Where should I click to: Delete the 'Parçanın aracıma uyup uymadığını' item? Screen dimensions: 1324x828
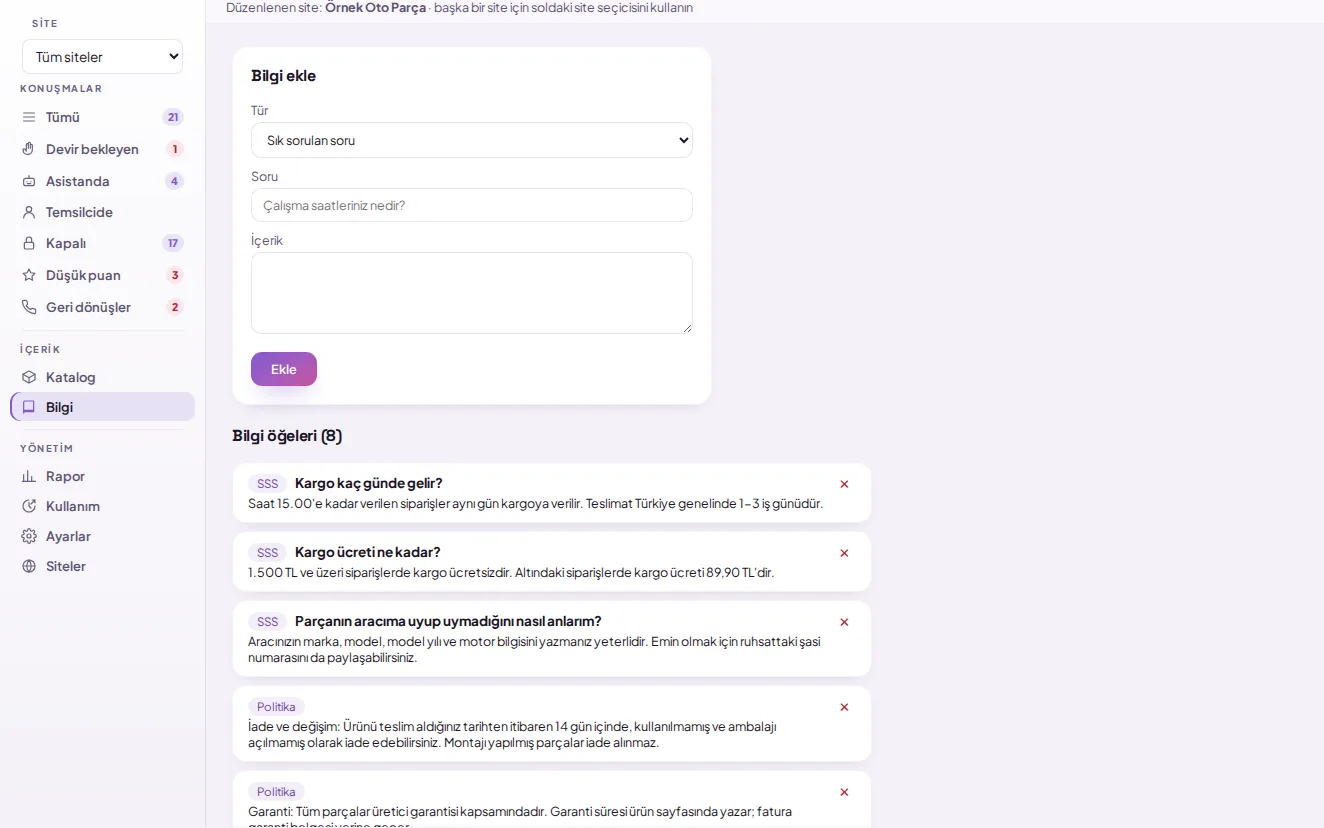pyautogui.click(x=844, y=622)
